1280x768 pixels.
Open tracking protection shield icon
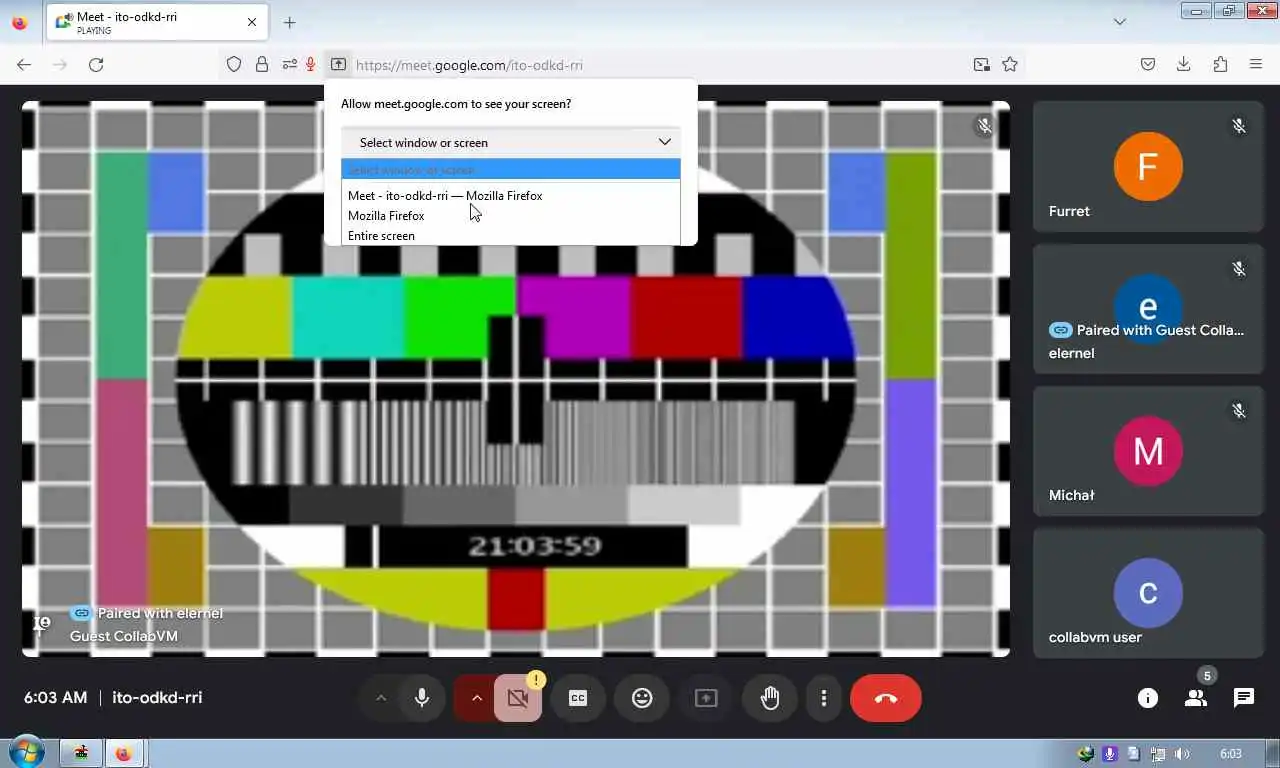tap(234, 64)
